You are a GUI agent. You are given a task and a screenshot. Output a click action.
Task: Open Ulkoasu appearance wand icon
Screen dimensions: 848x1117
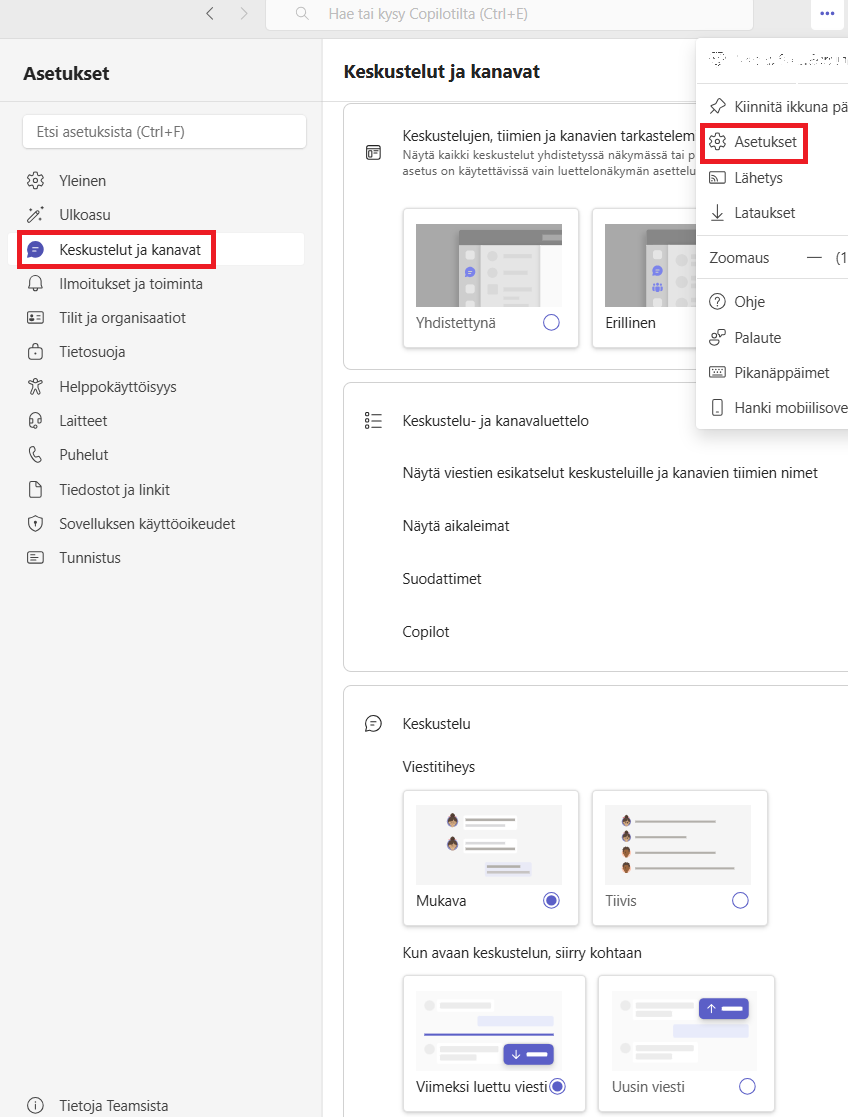[35, 214]
